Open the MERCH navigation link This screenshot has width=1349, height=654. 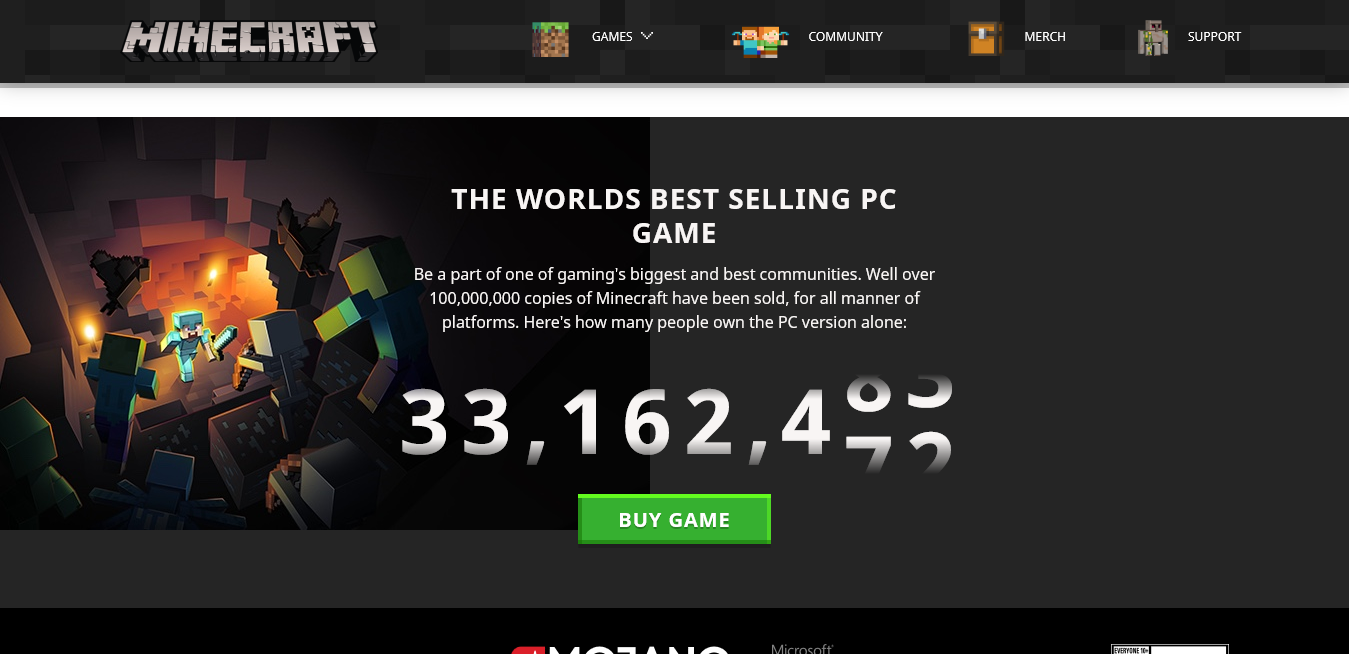pos(1045,36)
